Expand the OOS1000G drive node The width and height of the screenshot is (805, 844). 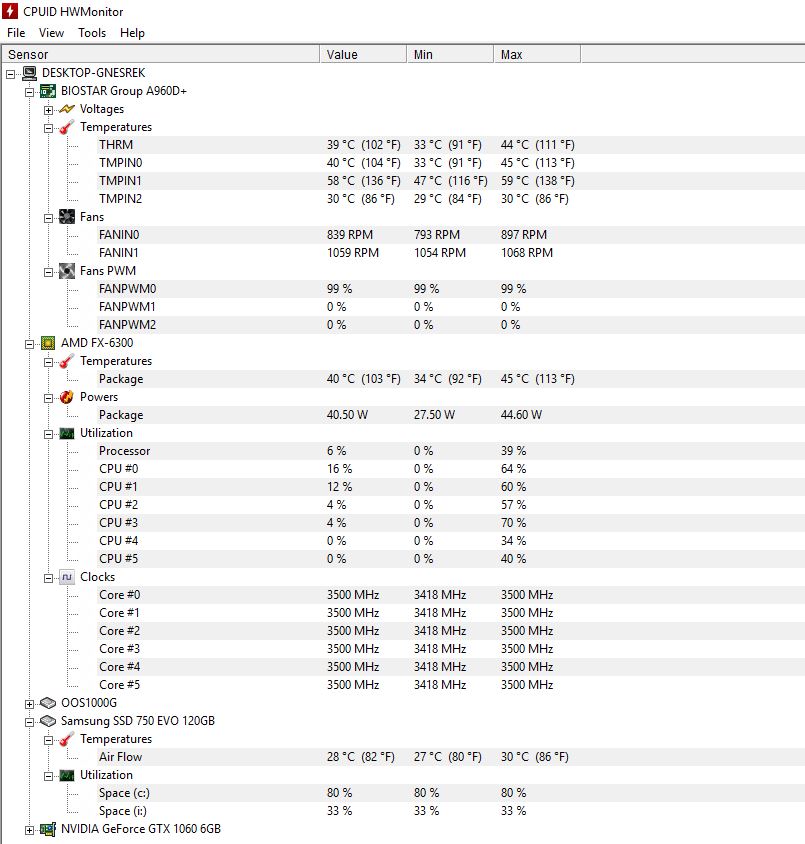(x=30, y=705)
